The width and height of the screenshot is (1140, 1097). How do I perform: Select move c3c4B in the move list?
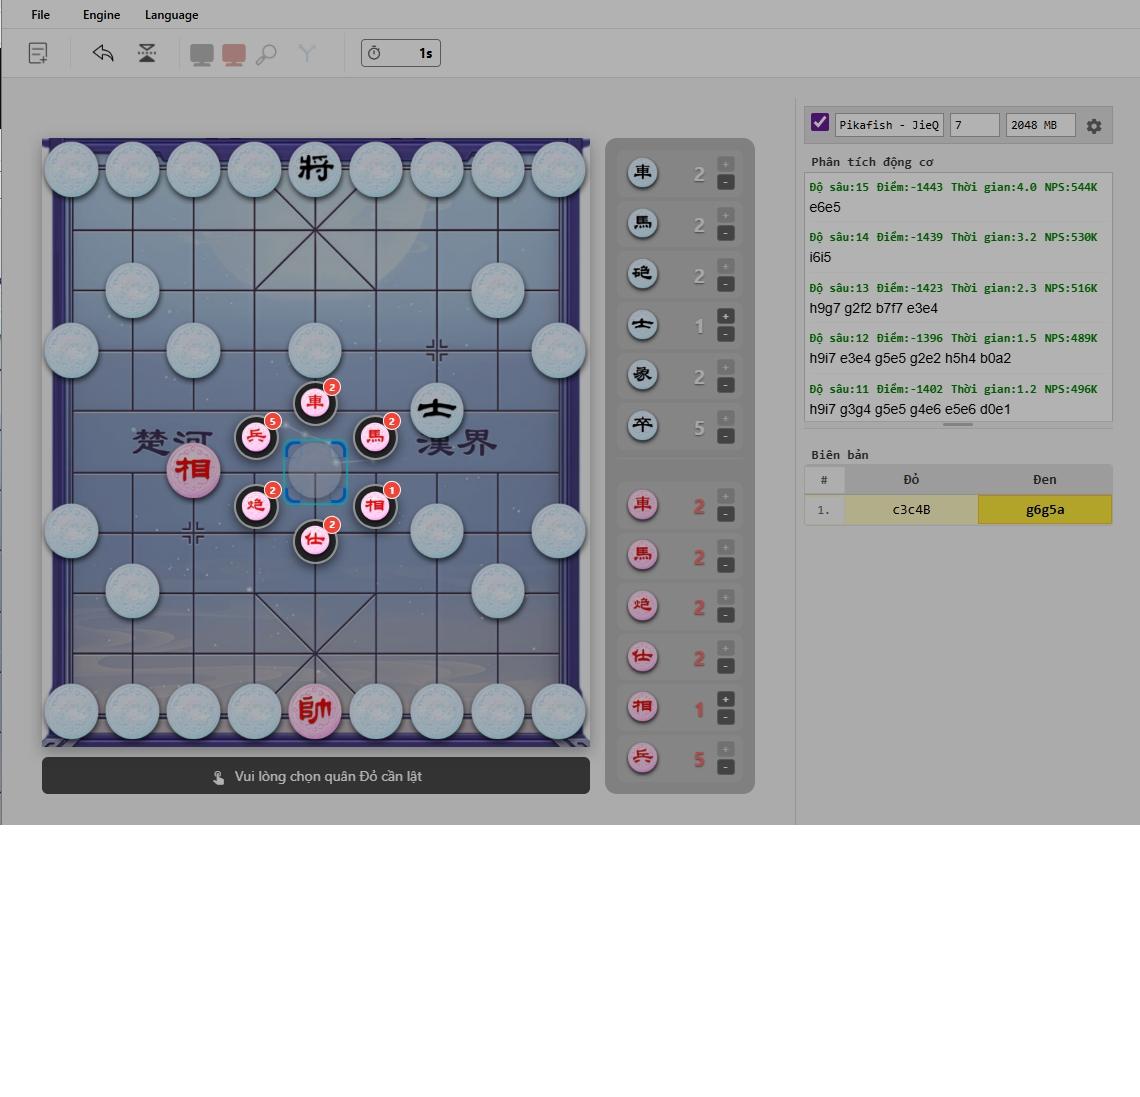(911, 510)
